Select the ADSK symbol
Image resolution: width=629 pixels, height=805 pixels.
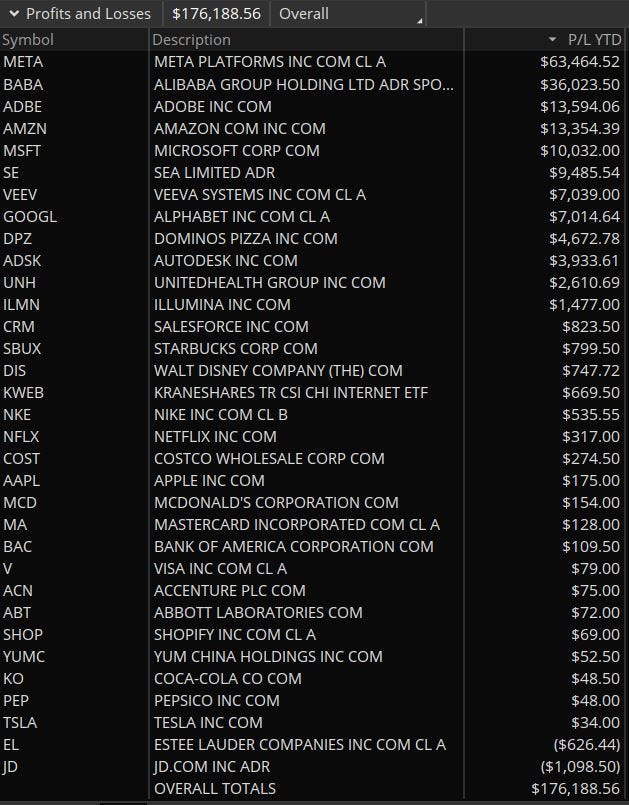click(x=22, y=261)
